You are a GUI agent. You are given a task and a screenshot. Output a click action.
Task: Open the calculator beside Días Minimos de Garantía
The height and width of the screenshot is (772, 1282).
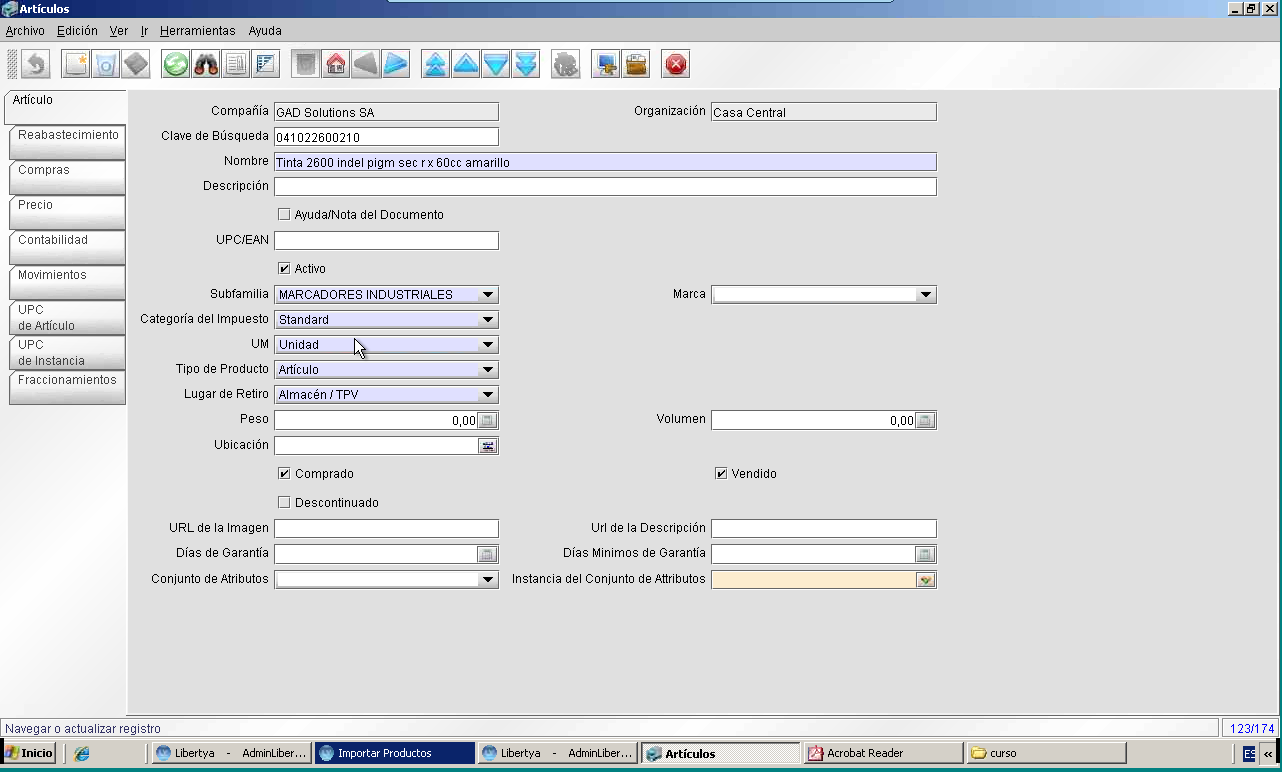(x=926, y=554)
